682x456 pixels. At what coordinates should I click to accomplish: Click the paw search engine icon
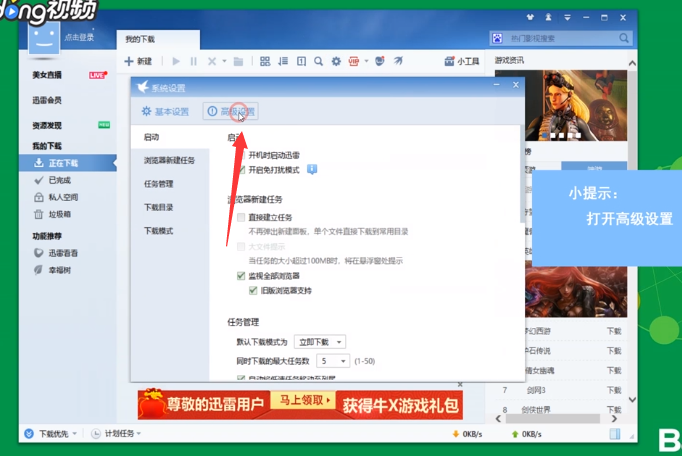[497, 38]
